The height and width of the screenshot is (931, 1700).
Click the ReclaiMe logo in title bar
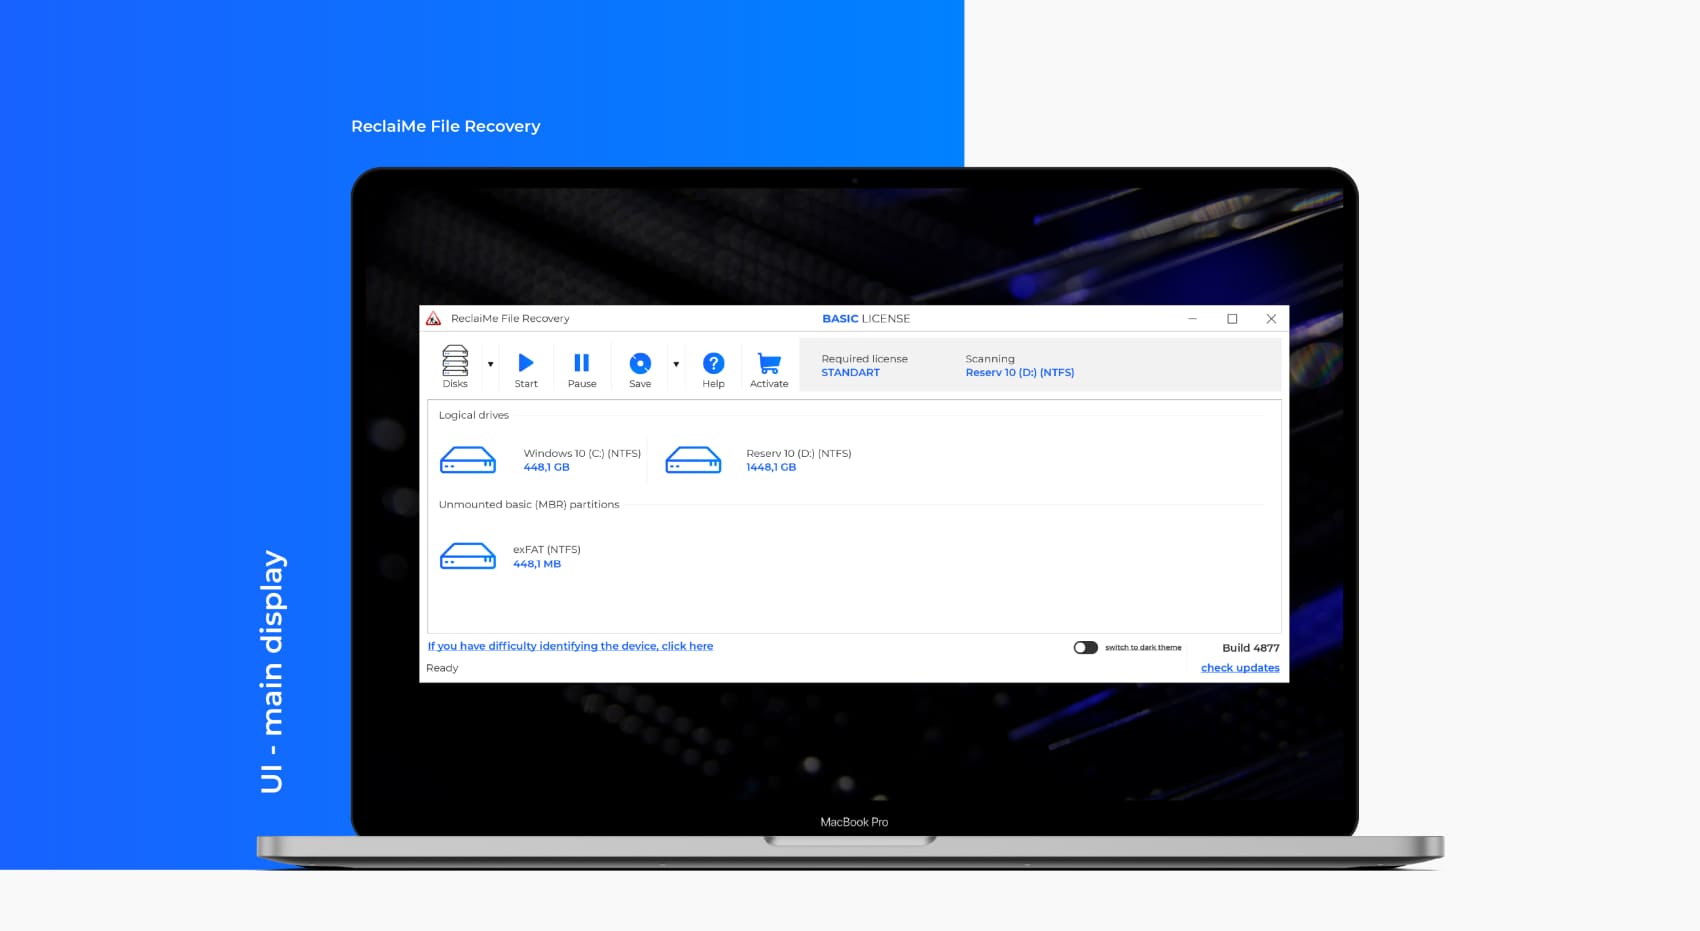(434, 319)
